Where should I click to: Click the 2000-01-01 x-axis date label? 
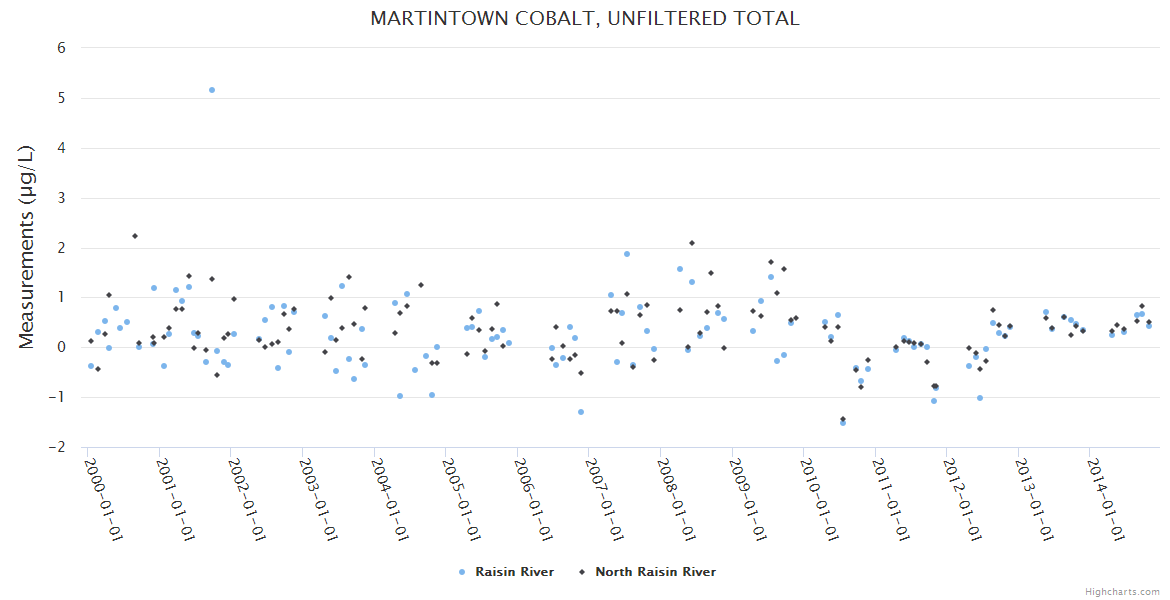click(x=101, y=499)
